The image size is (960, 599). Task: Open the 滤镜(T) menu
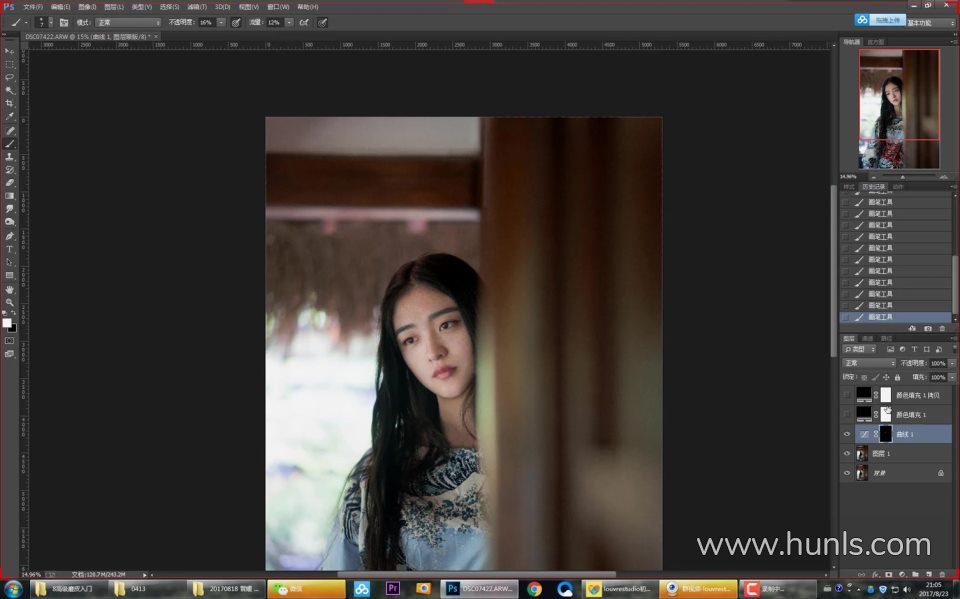click(197, 7)
